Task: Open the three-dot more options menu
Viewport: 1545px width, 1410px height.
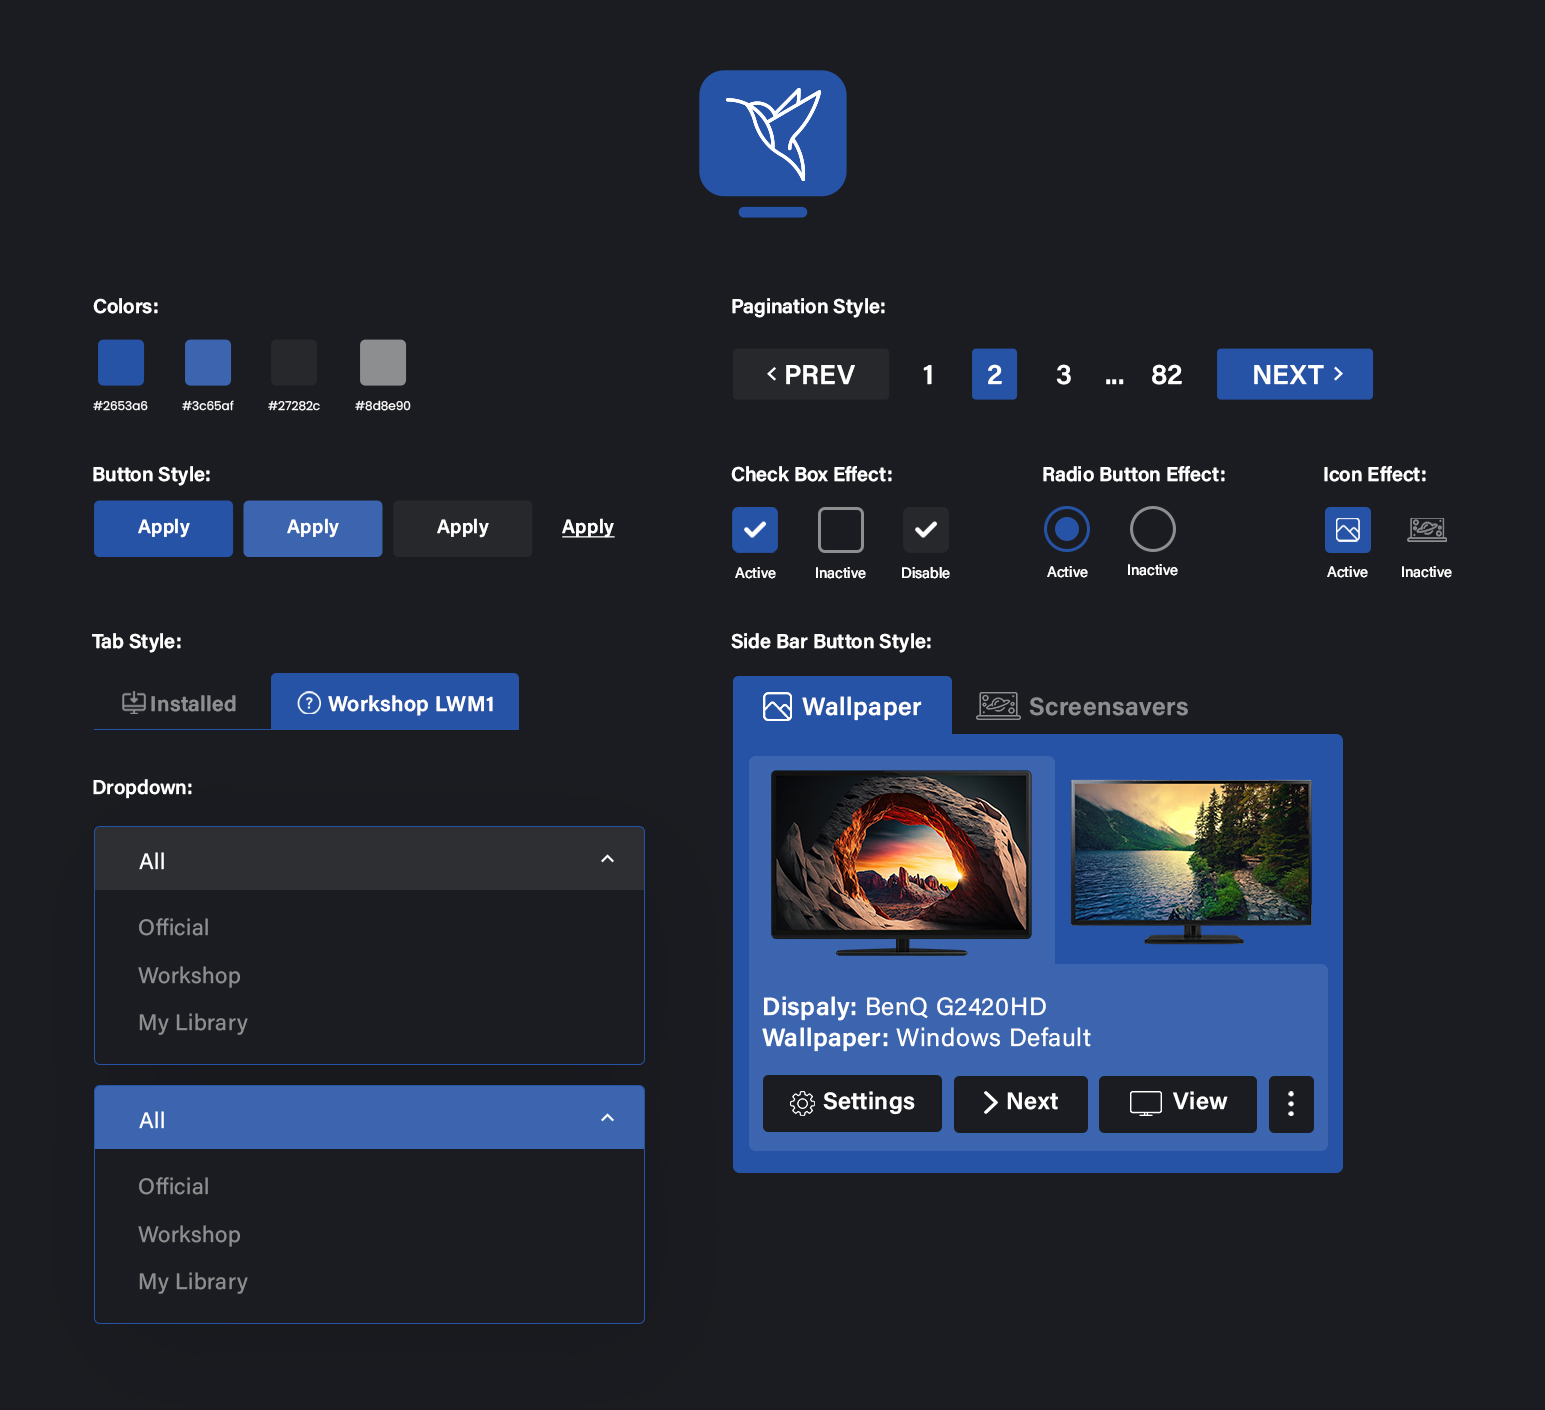Action: point(1290,1104)
